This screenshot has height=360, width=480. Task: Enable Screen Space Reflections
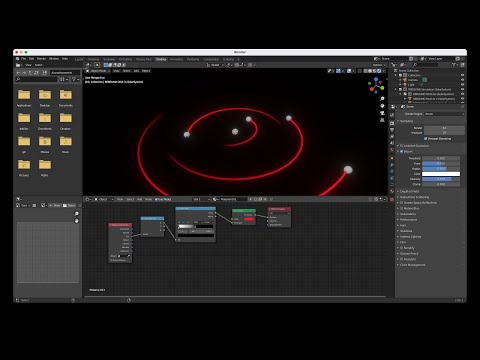click(x=401, y=203)
